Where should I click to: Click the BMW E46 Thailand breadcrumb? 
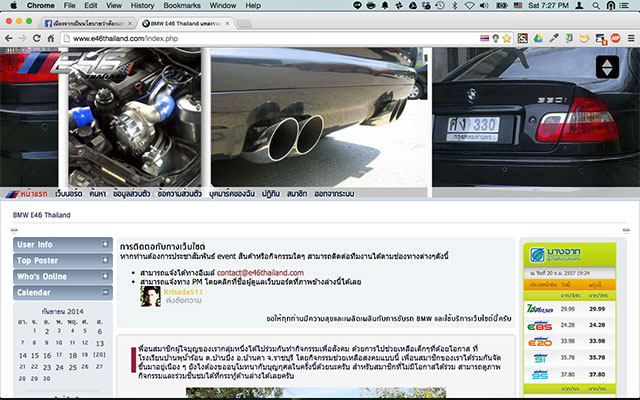tap(42, 215)
